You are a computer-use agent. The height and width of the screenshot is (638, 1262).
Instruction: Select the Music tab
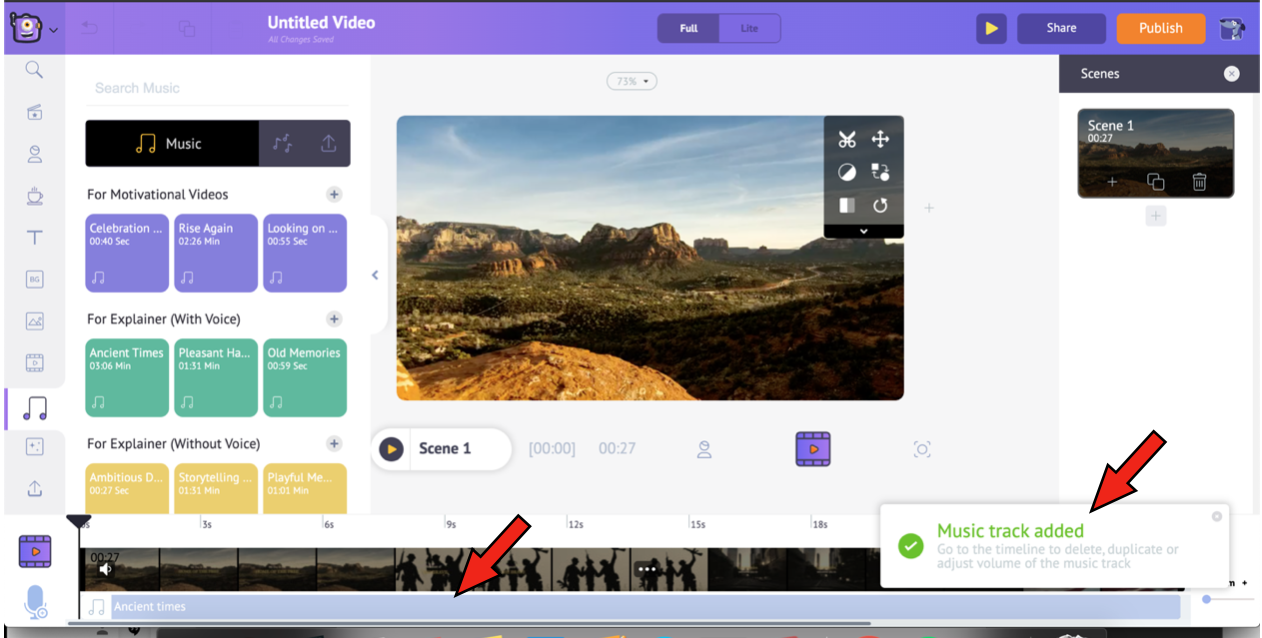(x=171, y=144)
